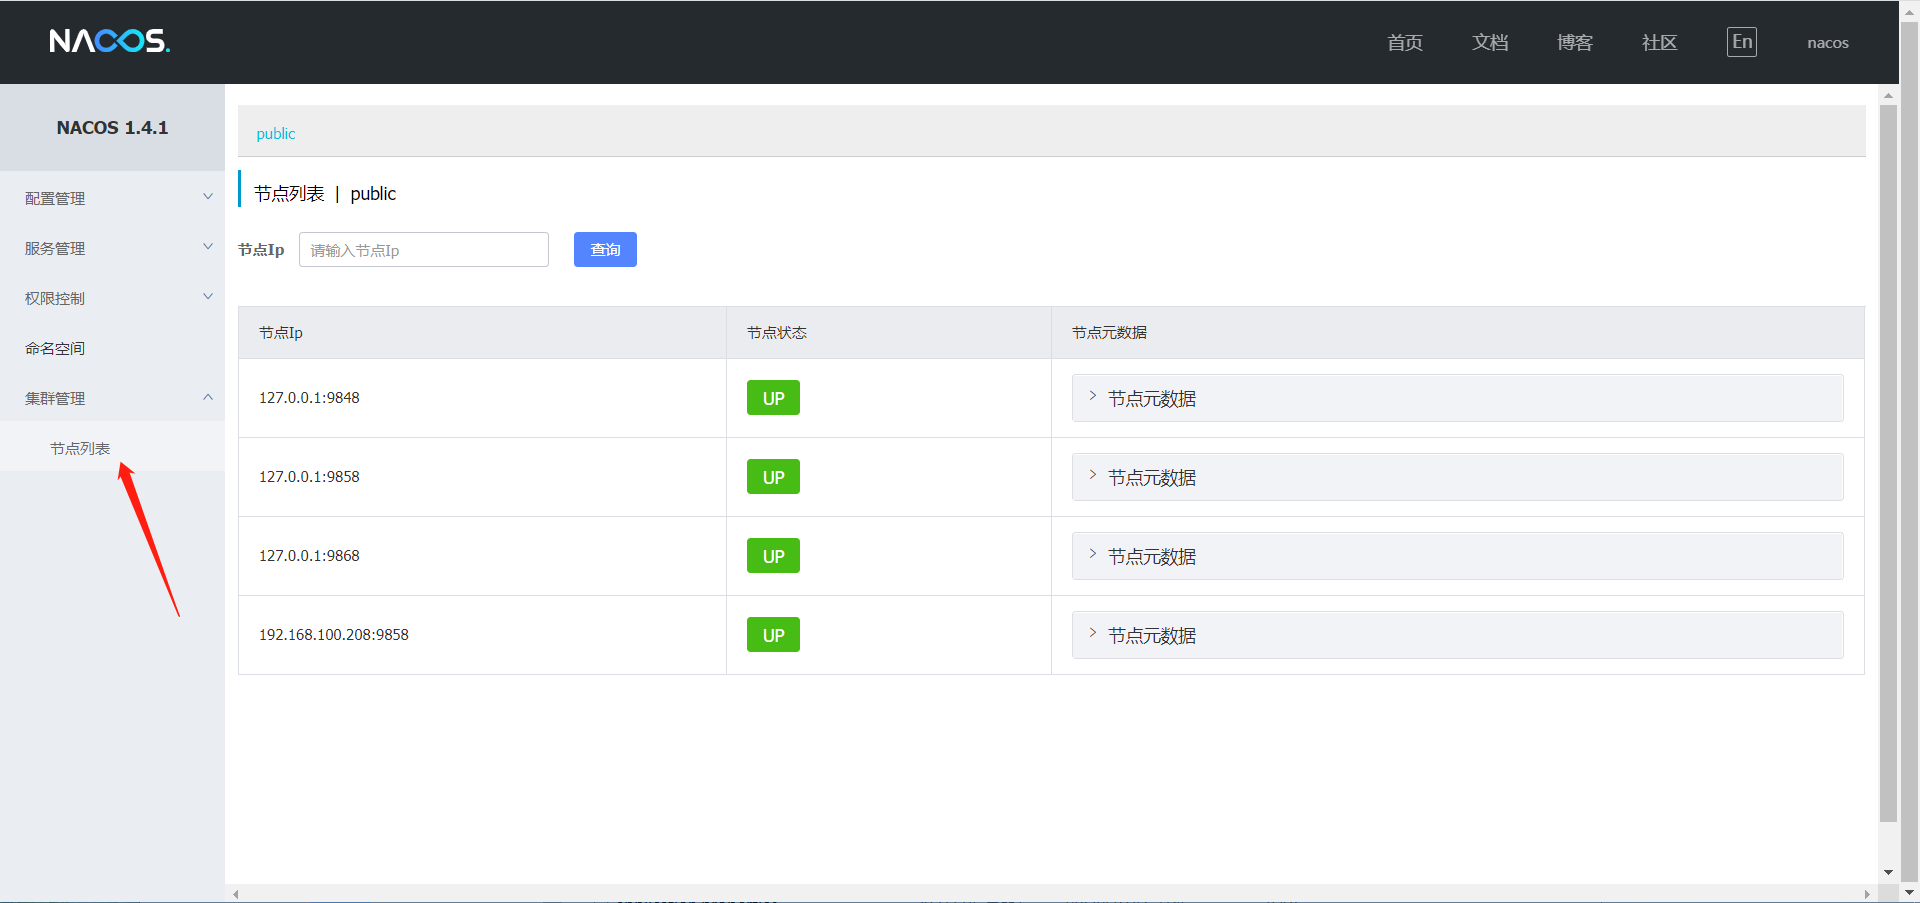Expand the 配置管理 sidebar menu
The image size is (1920, 903).
point(112,198)
